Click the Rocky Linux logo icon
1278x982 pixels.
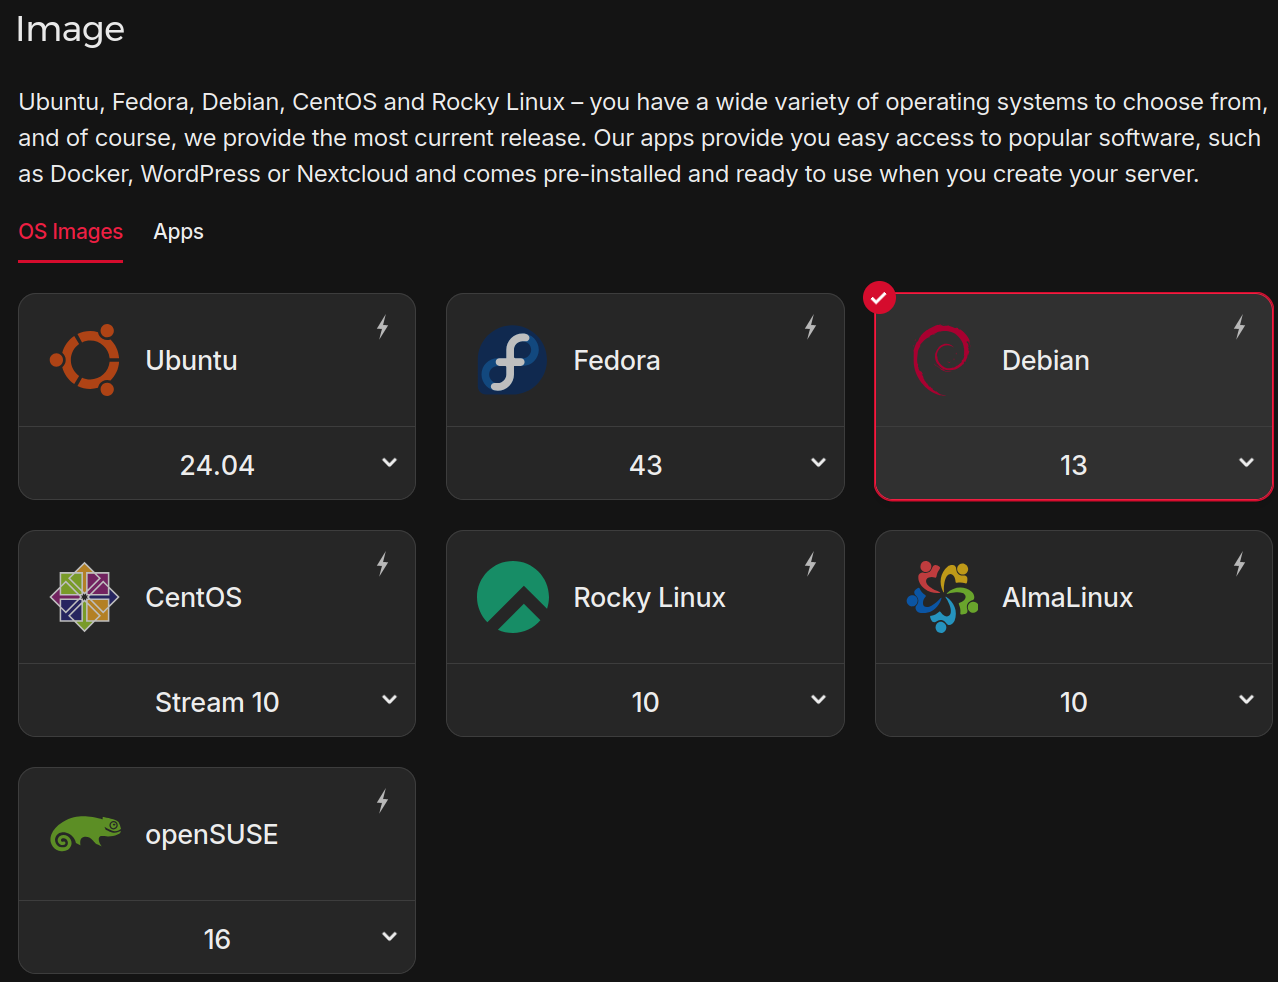coord(513,597)
